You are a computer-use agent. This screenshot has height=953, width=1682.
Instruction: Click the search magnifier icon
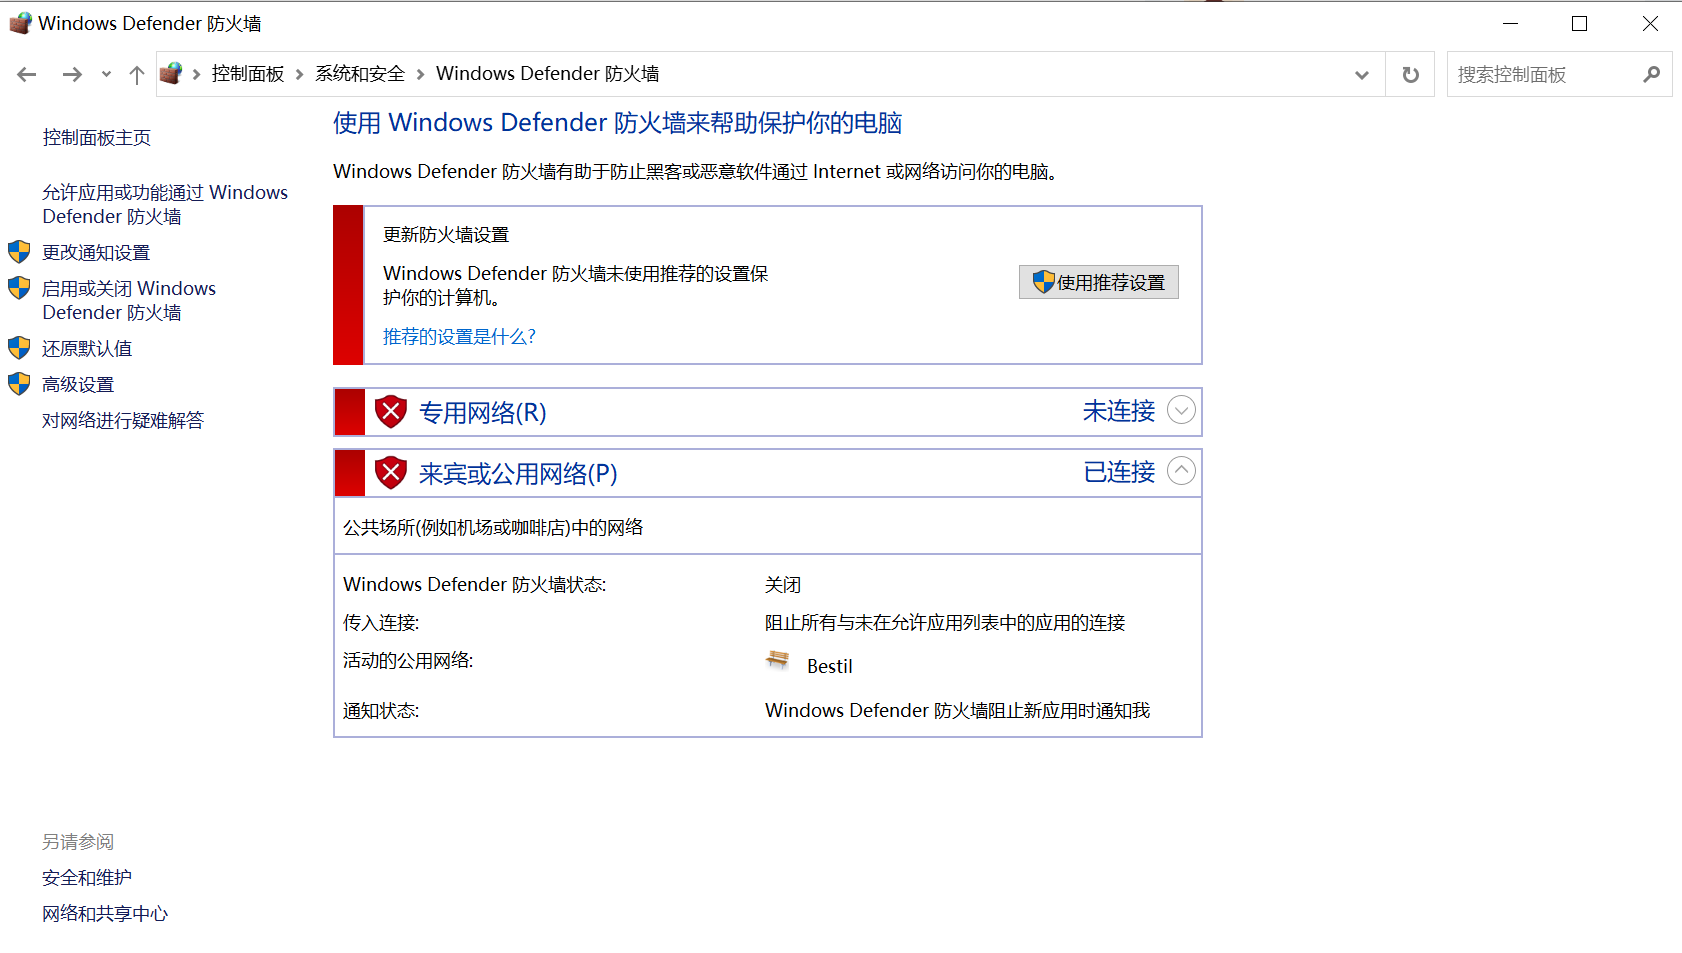click(x=1651, y=74)
